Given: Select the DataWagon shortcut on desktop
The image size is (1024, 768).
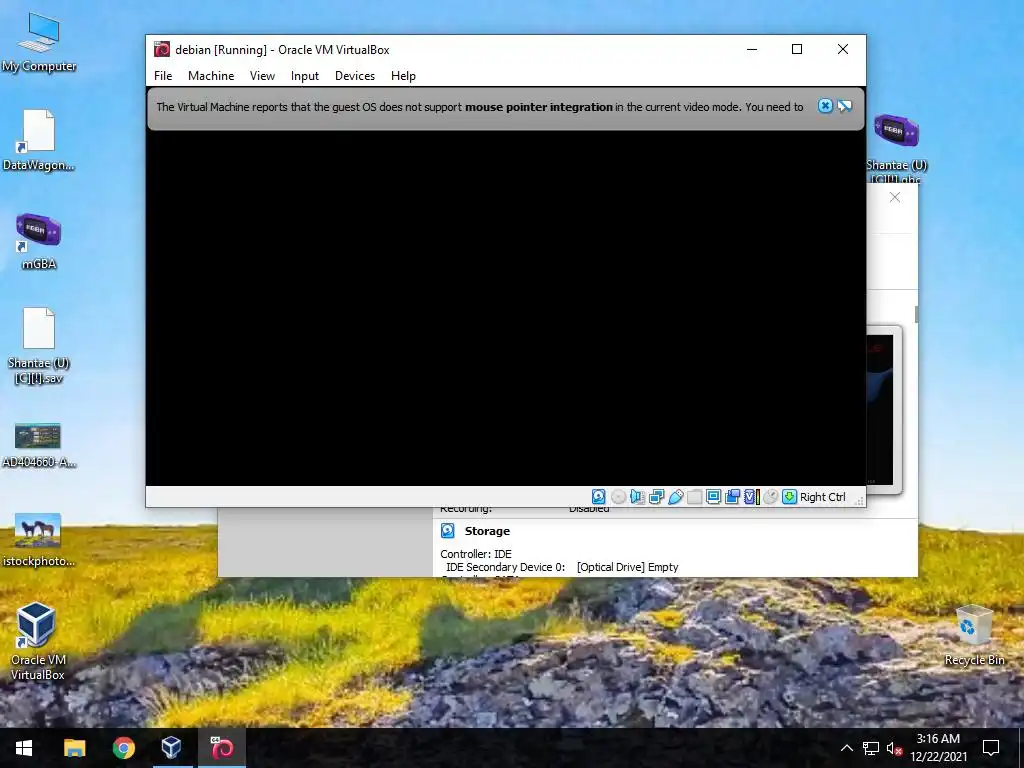Looking at the screenshot, I should click(x=39, y=140).
